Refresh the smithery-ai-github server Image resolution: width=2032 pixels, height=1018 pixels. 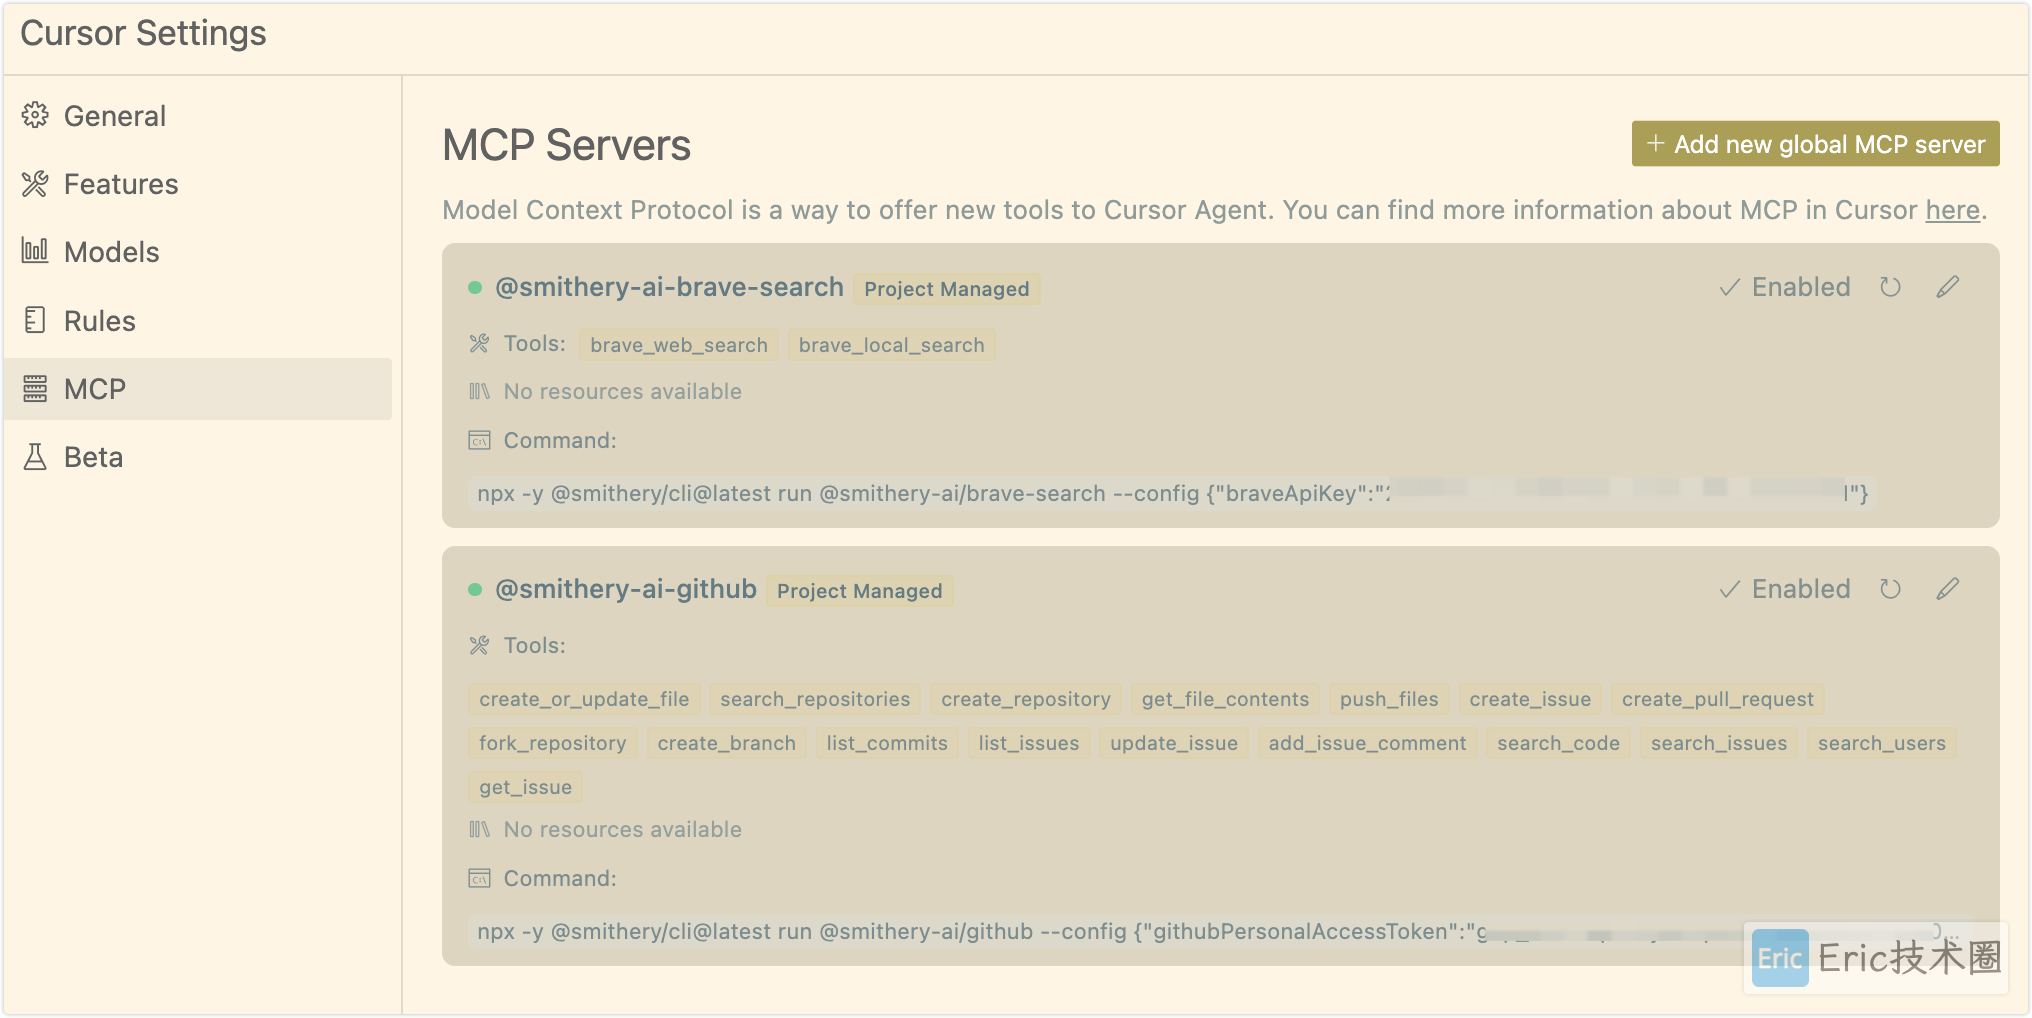1889,590
